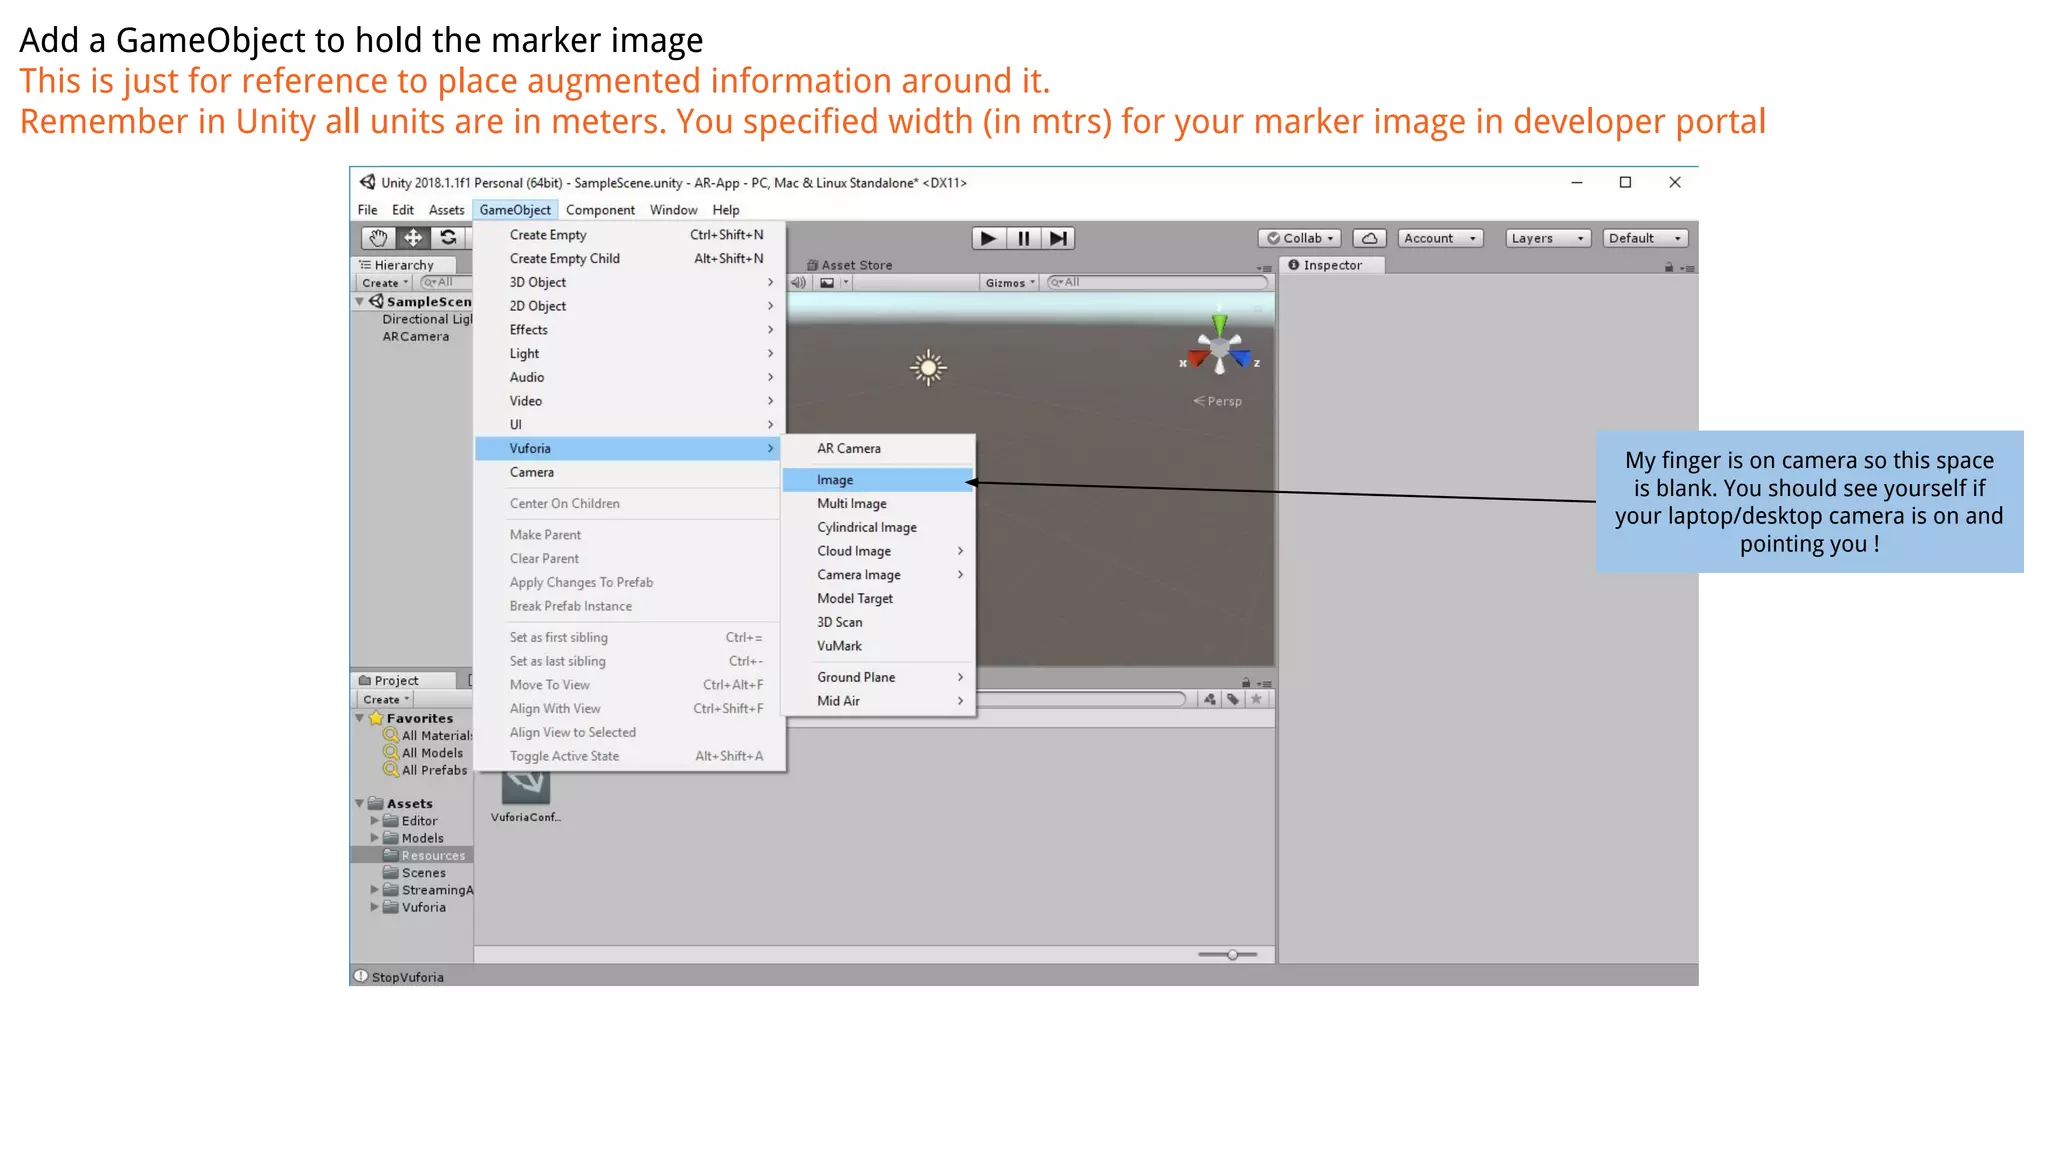Select the Hand tool in toolbar
This screenshot has height=1152, width=2048.
click(377, 238)
